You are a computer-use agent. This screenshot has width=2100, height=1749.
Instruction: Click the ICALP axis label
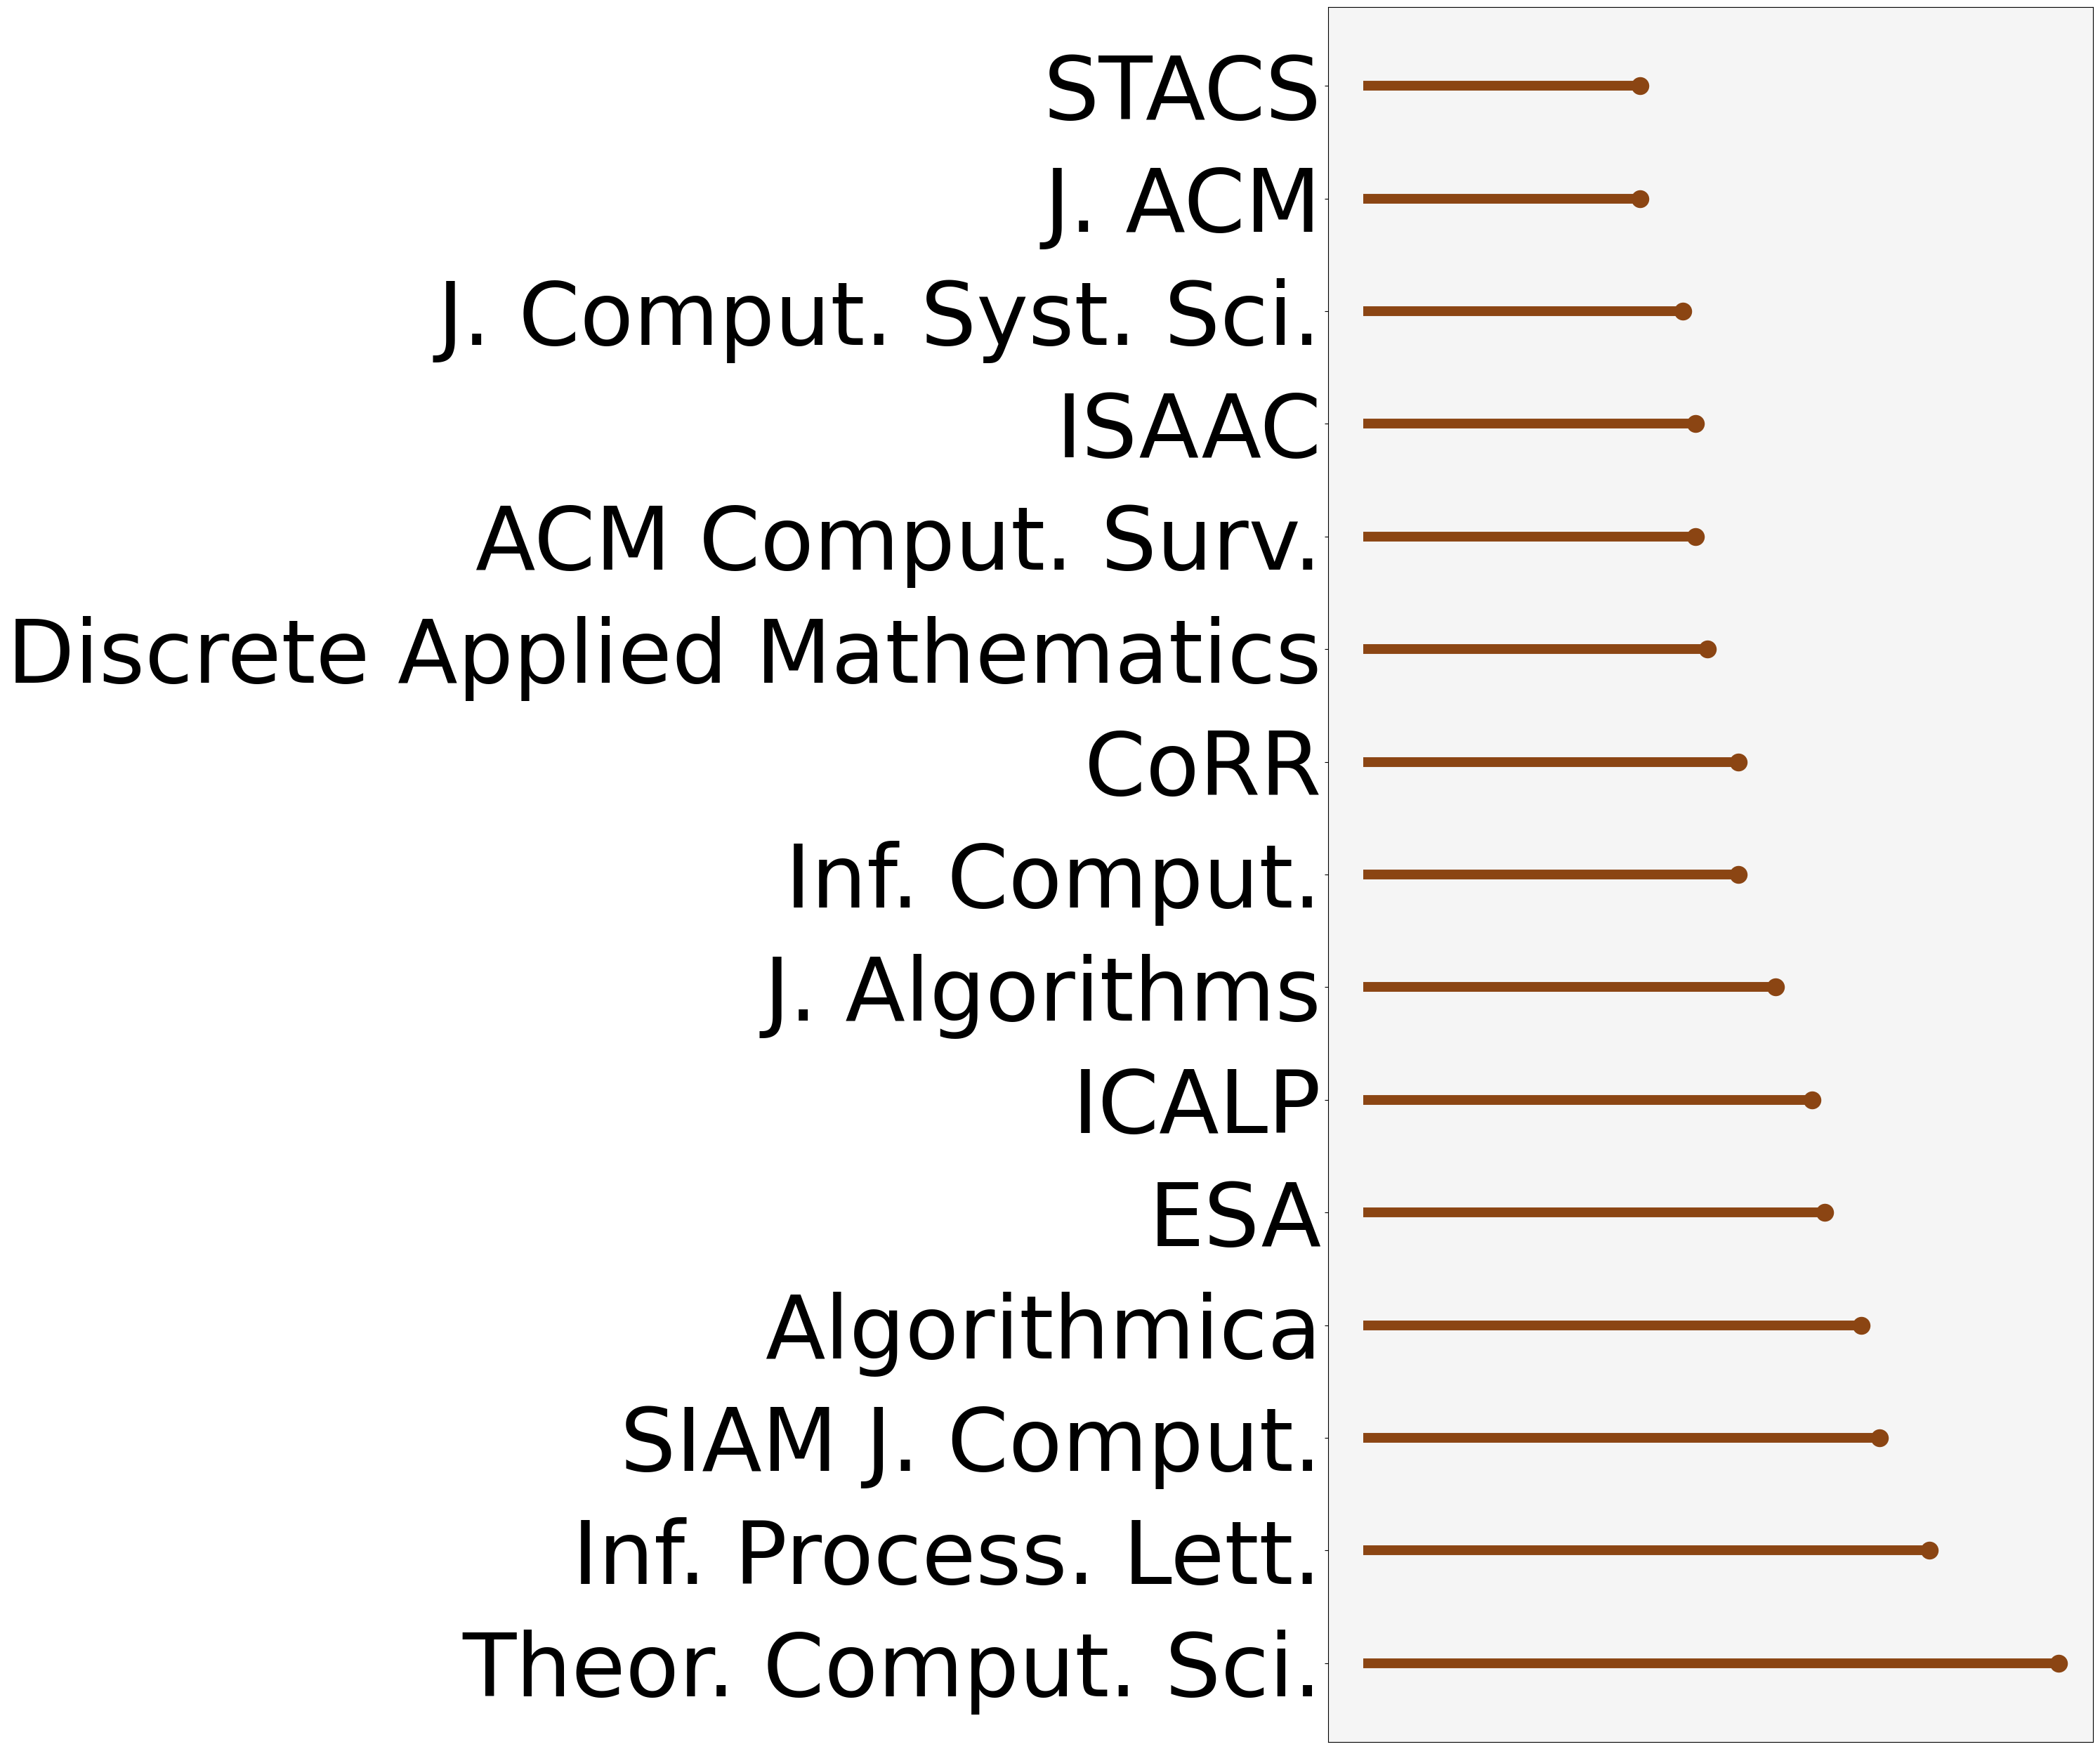coord(1196,1105)
